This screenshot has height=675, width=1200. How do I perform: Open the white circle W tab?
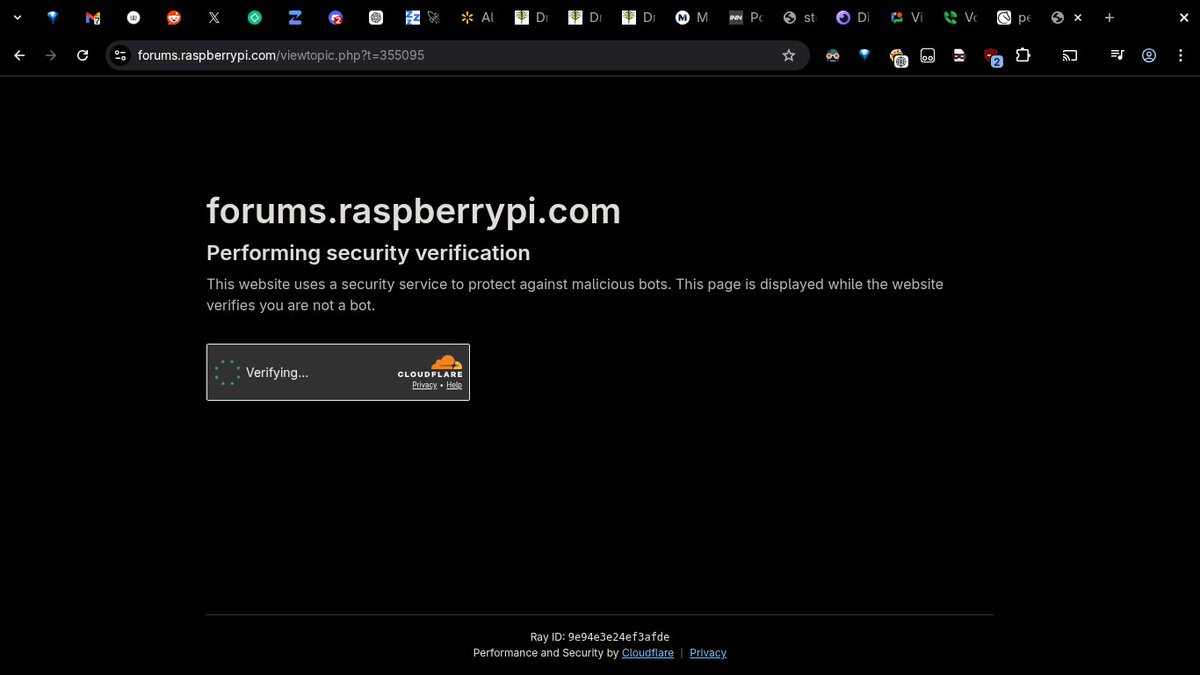pos(134,18)
